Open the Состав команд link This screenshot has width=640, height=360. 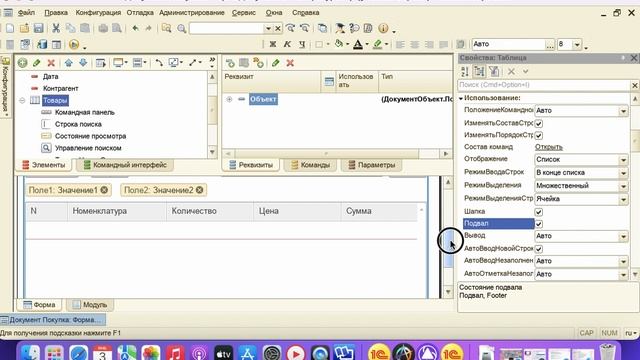click(549, 147)
